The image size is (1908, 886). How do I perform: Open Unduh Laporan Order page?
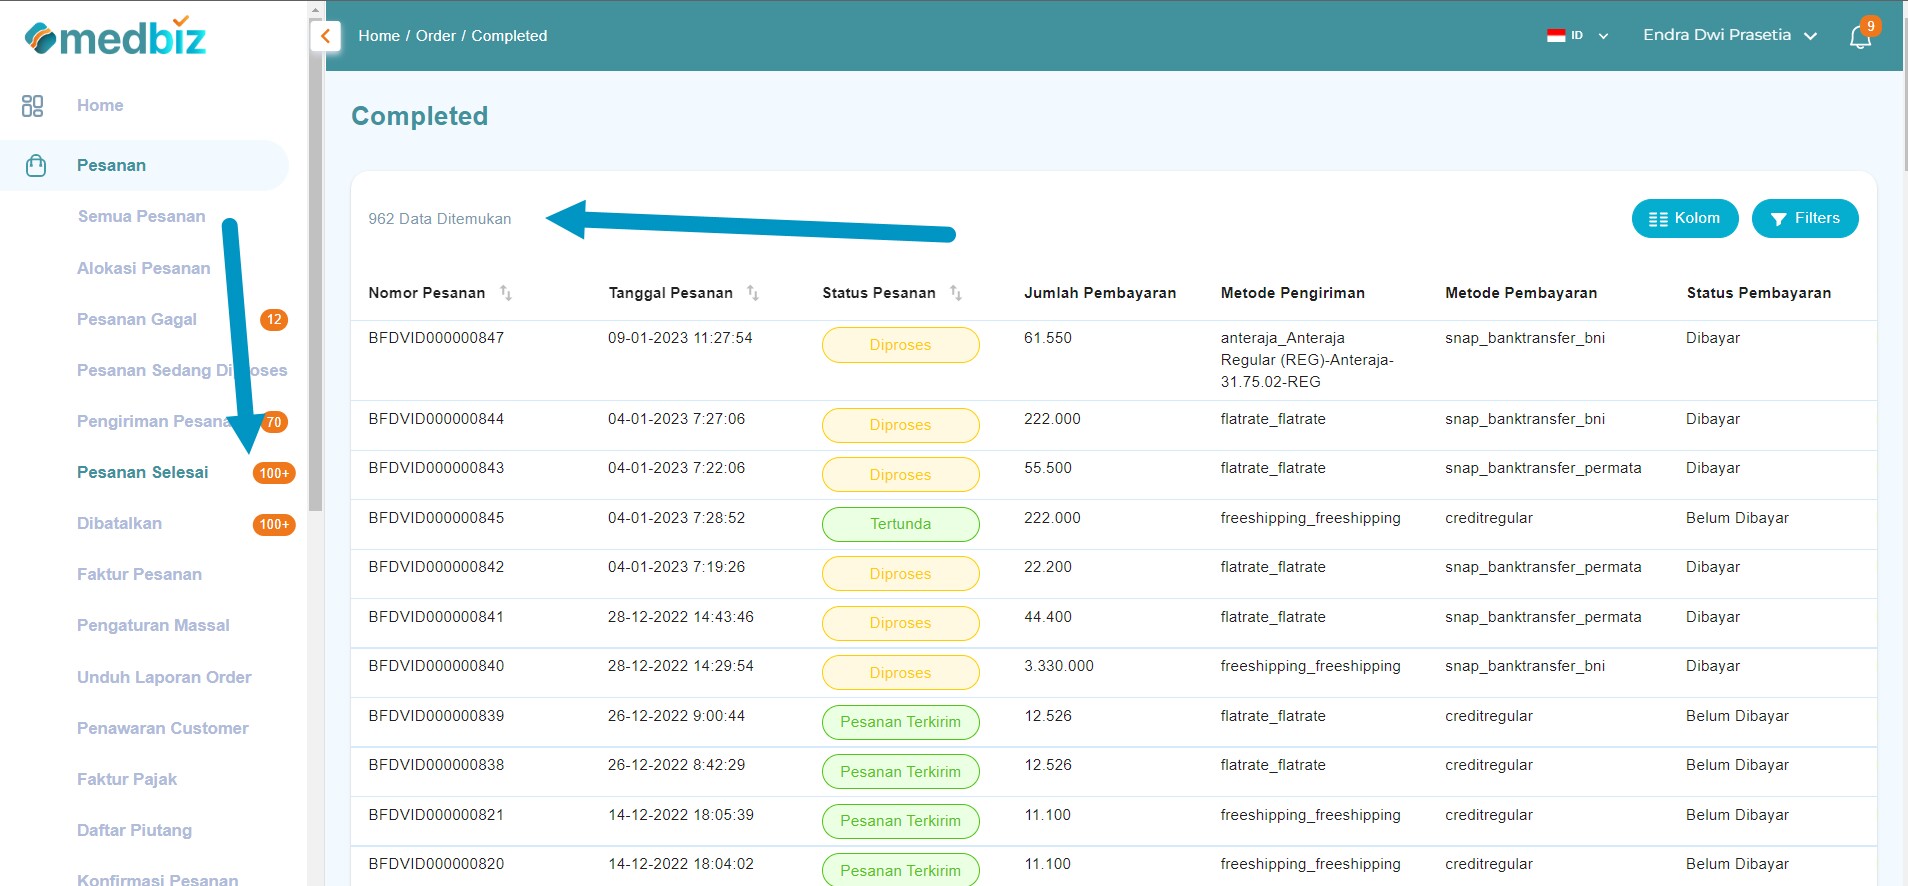click(164, 678)
